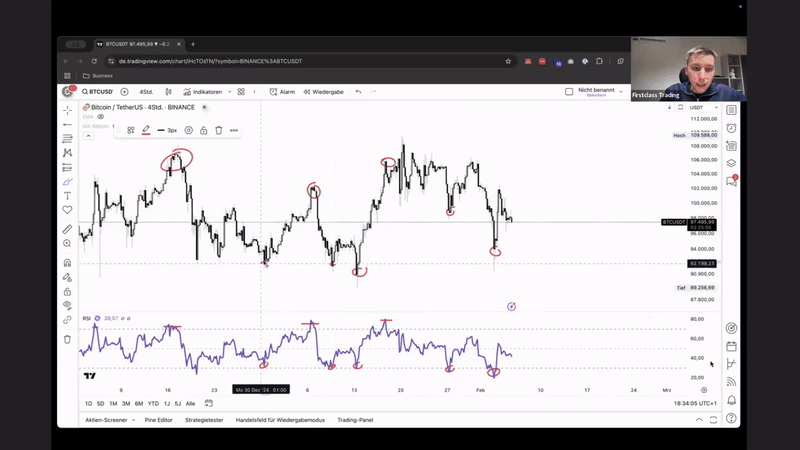Image resolution: width=800 pixels, height=450 pixels.
Task: Open the favorites heart icon tool
Action: coord(67,210)
